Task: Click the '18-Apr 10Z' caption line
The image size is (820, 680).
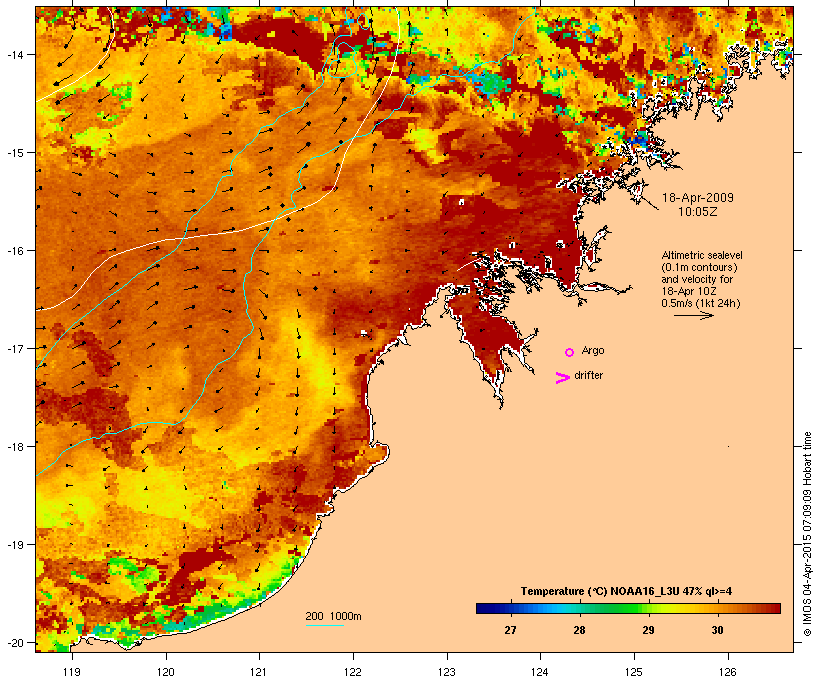Action: [x=689, y=291]
